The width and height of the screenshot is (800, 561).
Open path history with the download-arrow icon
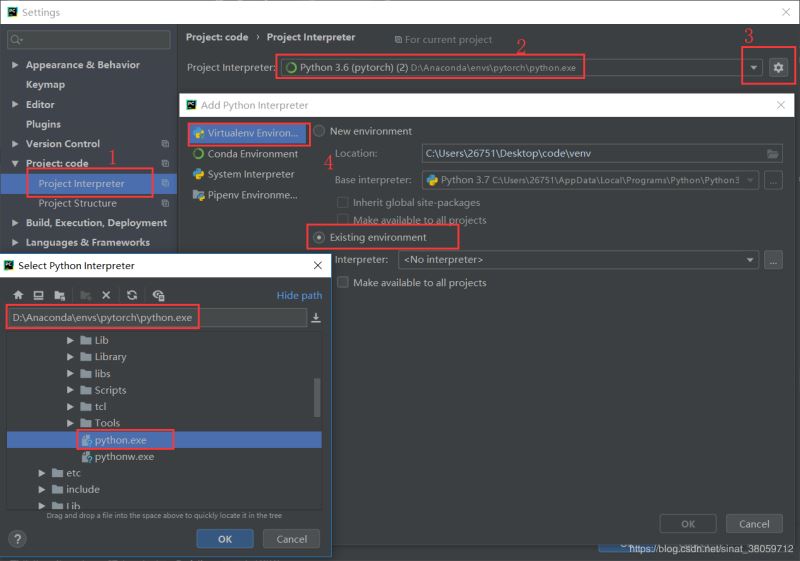[316, 318]
